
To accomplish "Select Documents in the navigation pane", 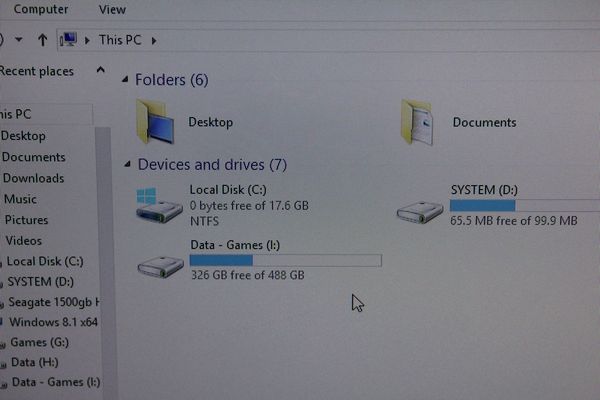I will [x=34, y=157].
